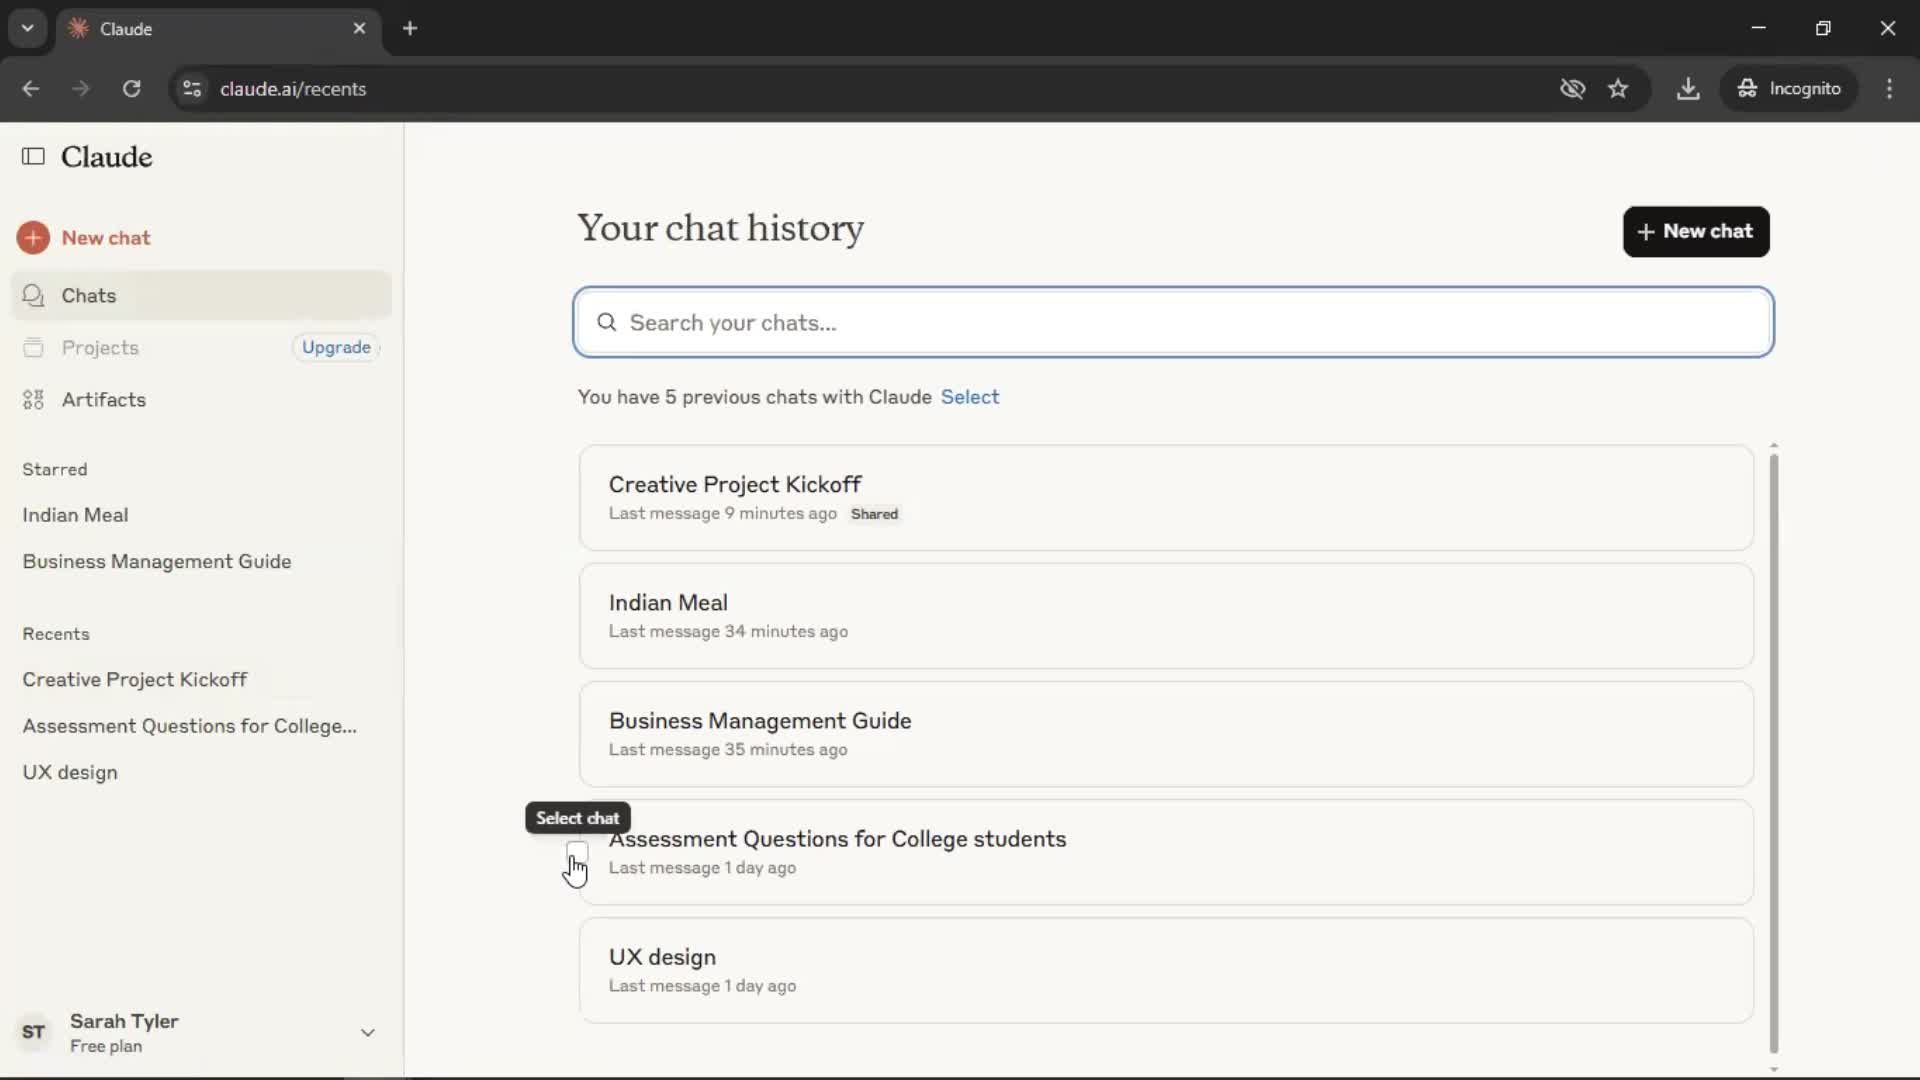The width and height of the screenshot is (1920, 1080).
Task: Focus the Search your chats field
Action: coord(1173,322)
